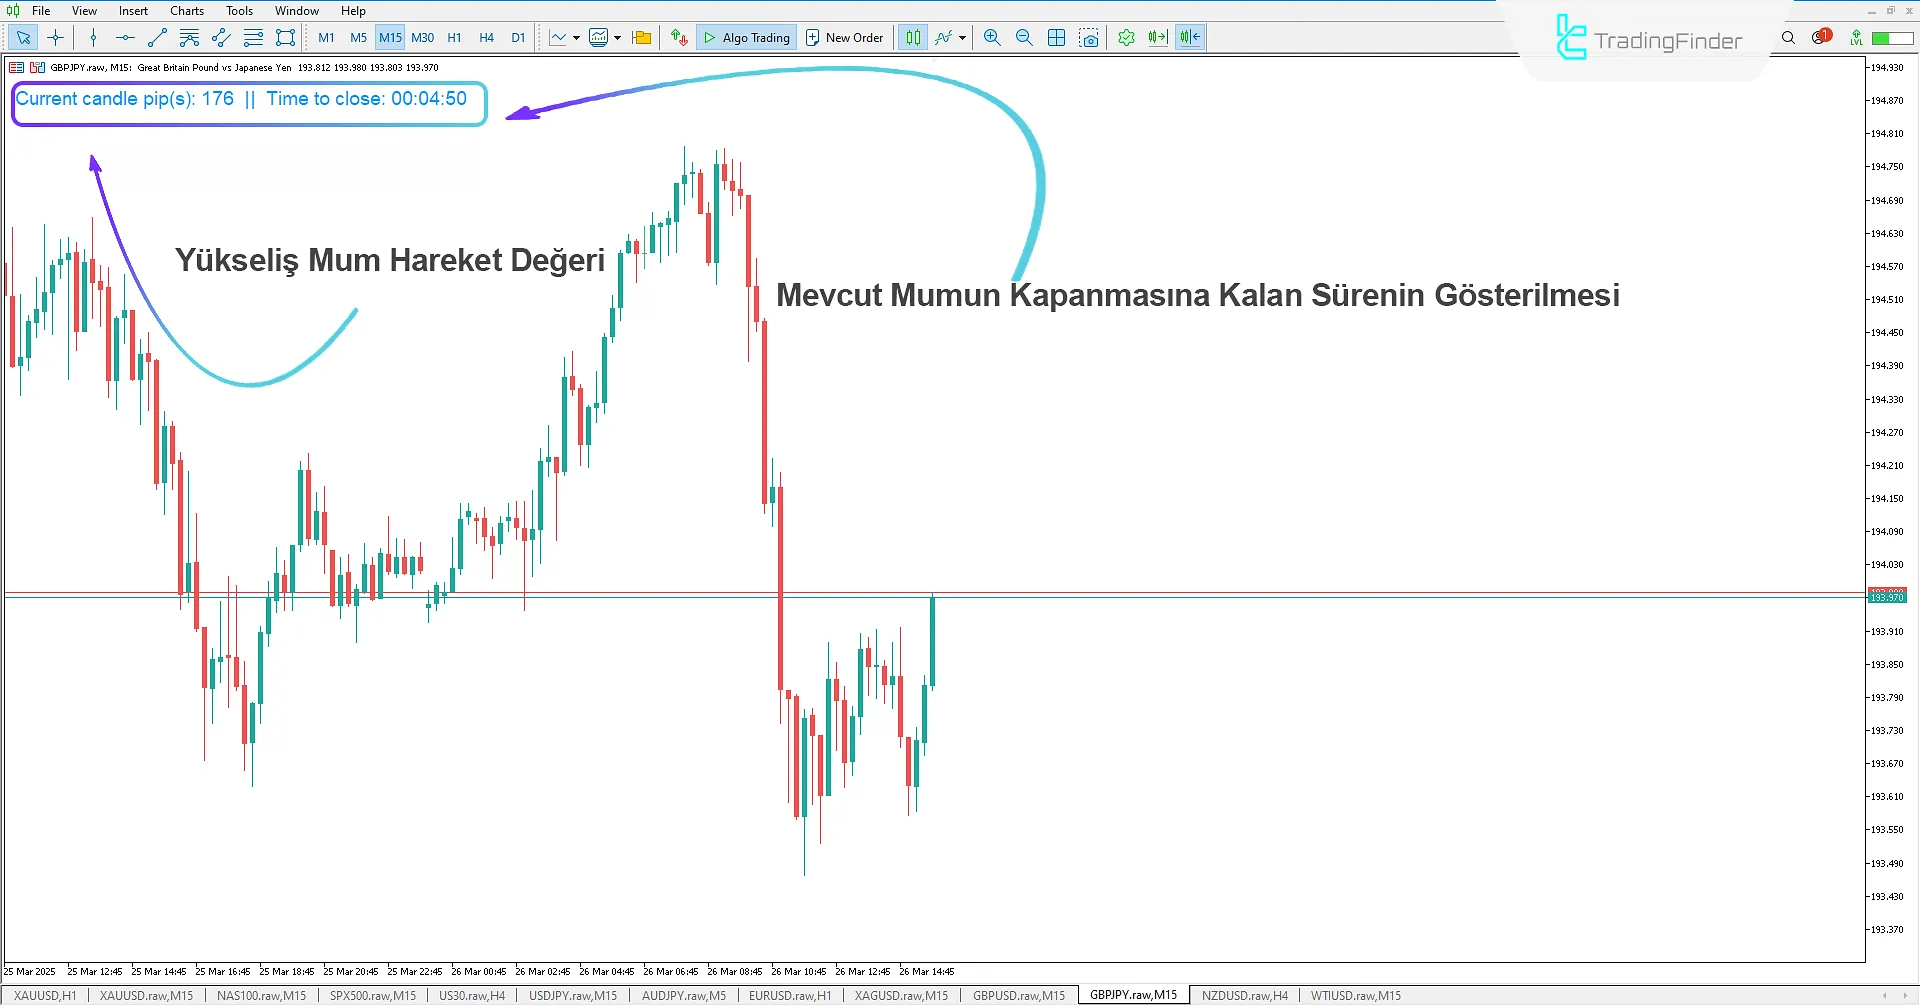Click the current price label on price scale
This screenshot has height=1005, width=1920.
coord(1887,597)
